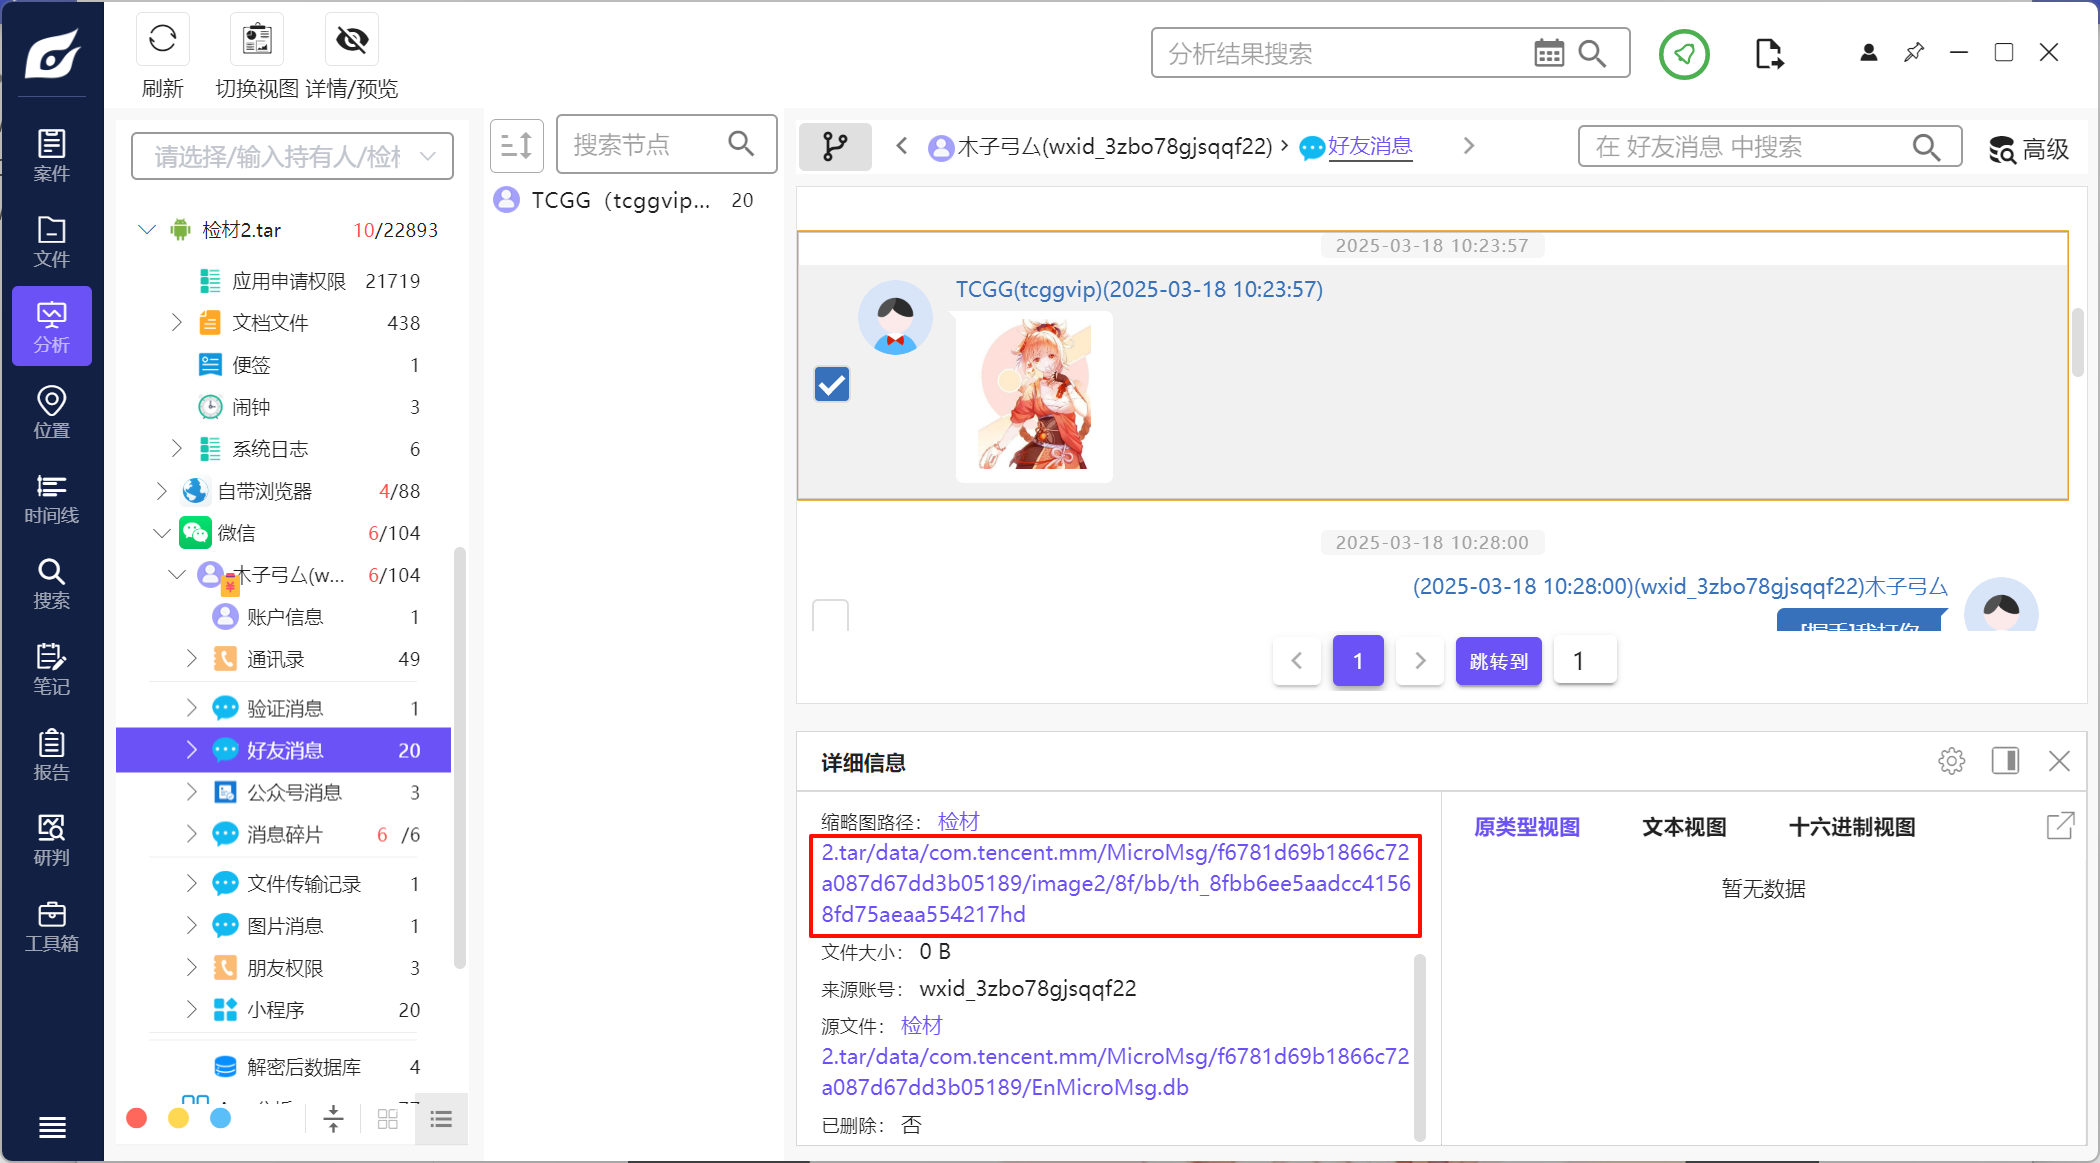The image size is (2100, 1163).
Task: Switch to list view at bottom of tree
Action: [x=441, y=1119]
